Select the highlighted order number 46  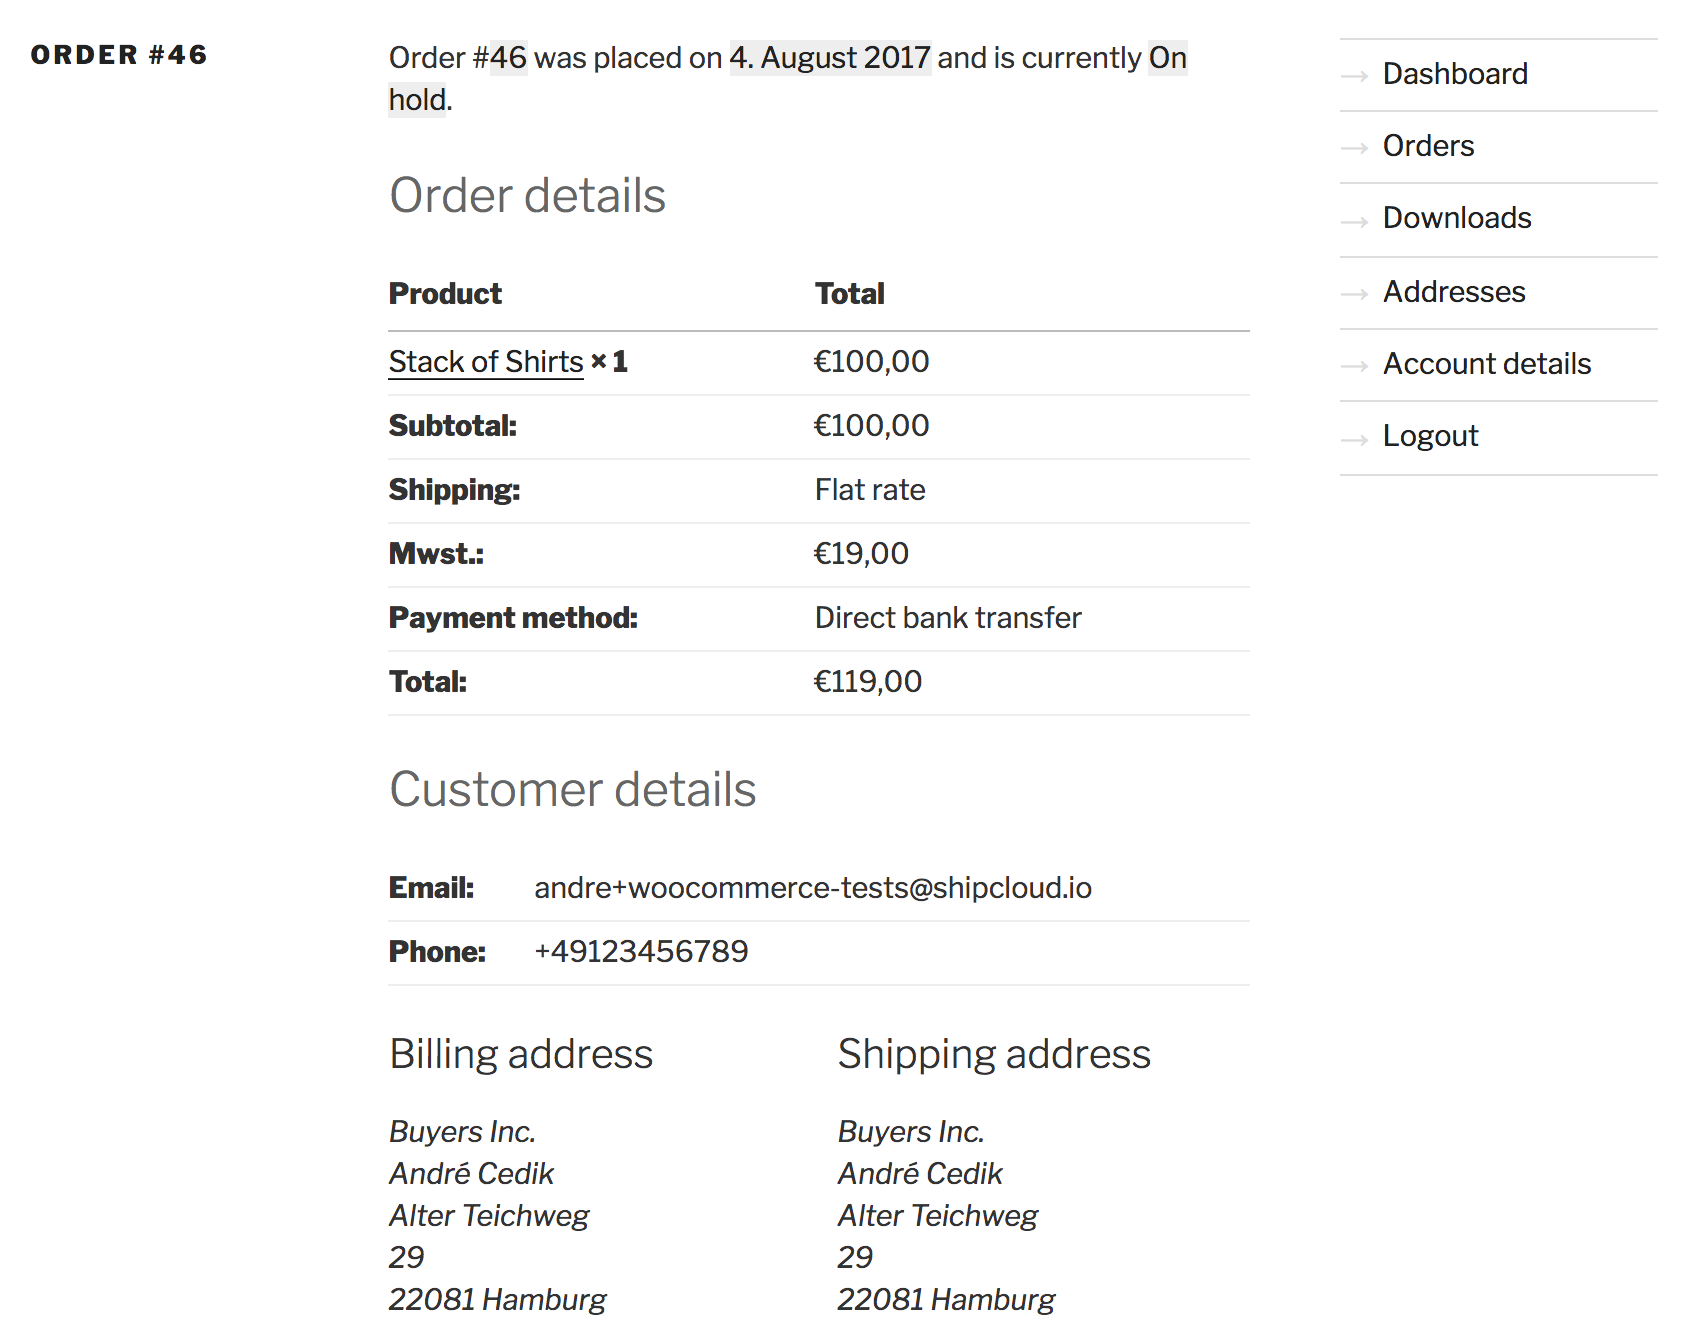pyautogui.click(x=506, y=58)
